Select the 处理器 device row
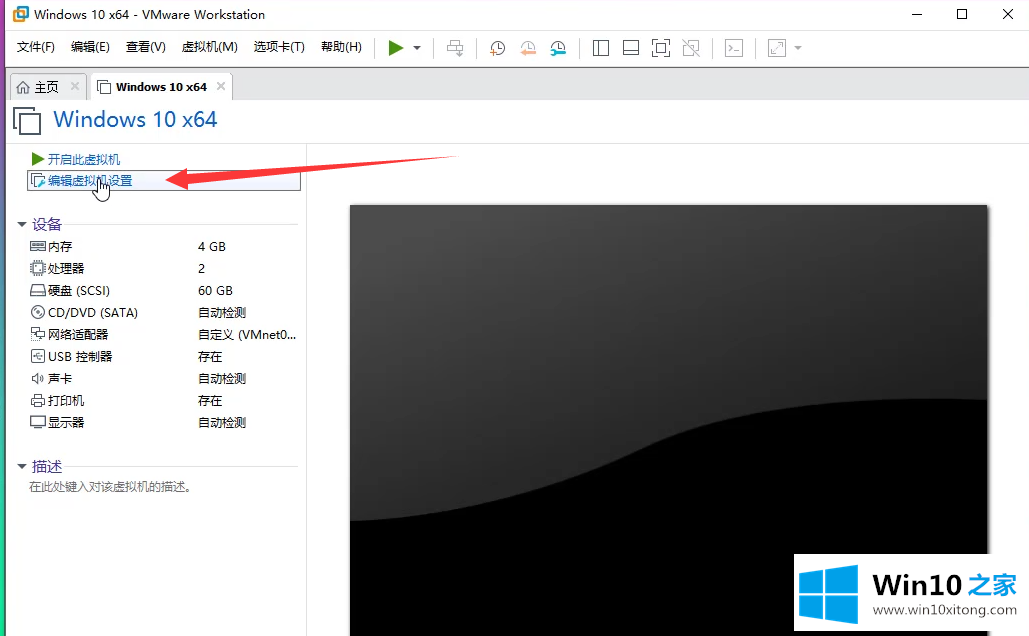Viewport: 1029px width, 636px height. click(163, 268)
